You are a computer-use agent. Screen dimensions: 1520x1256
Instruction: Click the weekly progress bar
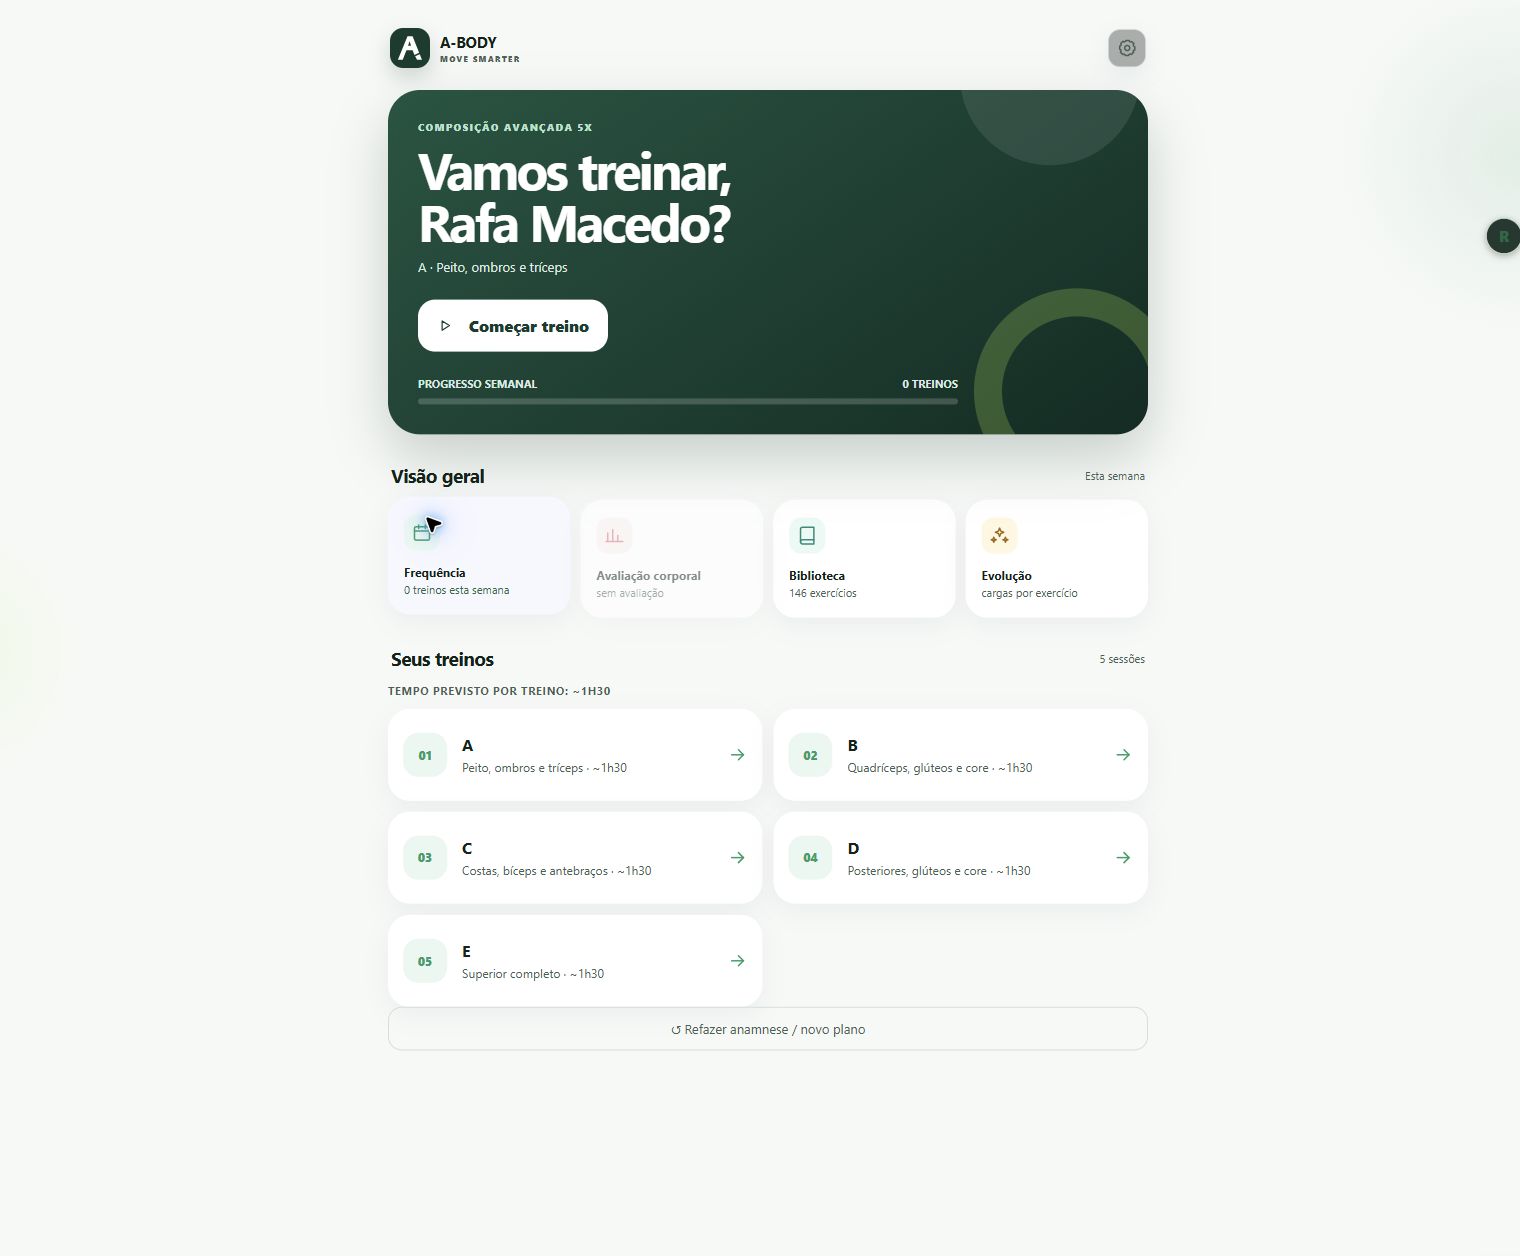(688, 401)
